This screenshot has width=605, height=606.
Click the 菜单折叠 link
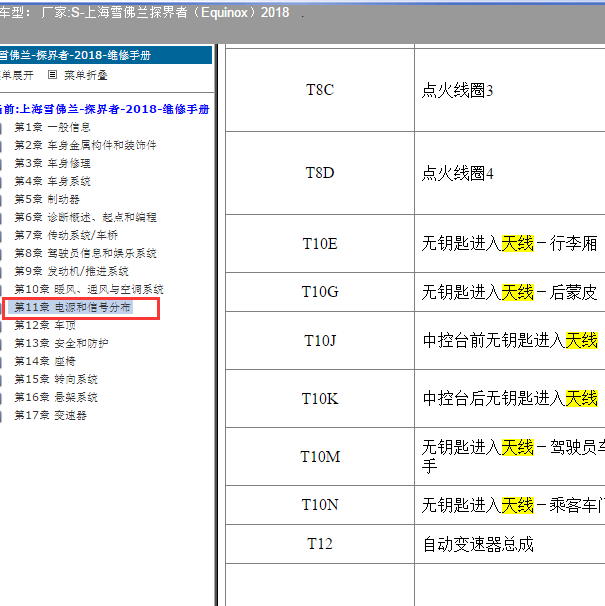click(85, 75)
